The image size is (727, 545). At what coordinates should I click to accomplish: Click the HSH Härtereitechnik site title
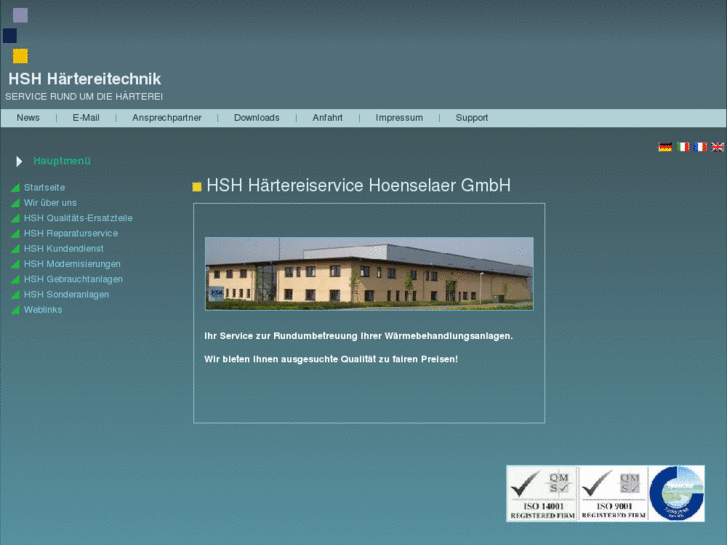point(84,79)
